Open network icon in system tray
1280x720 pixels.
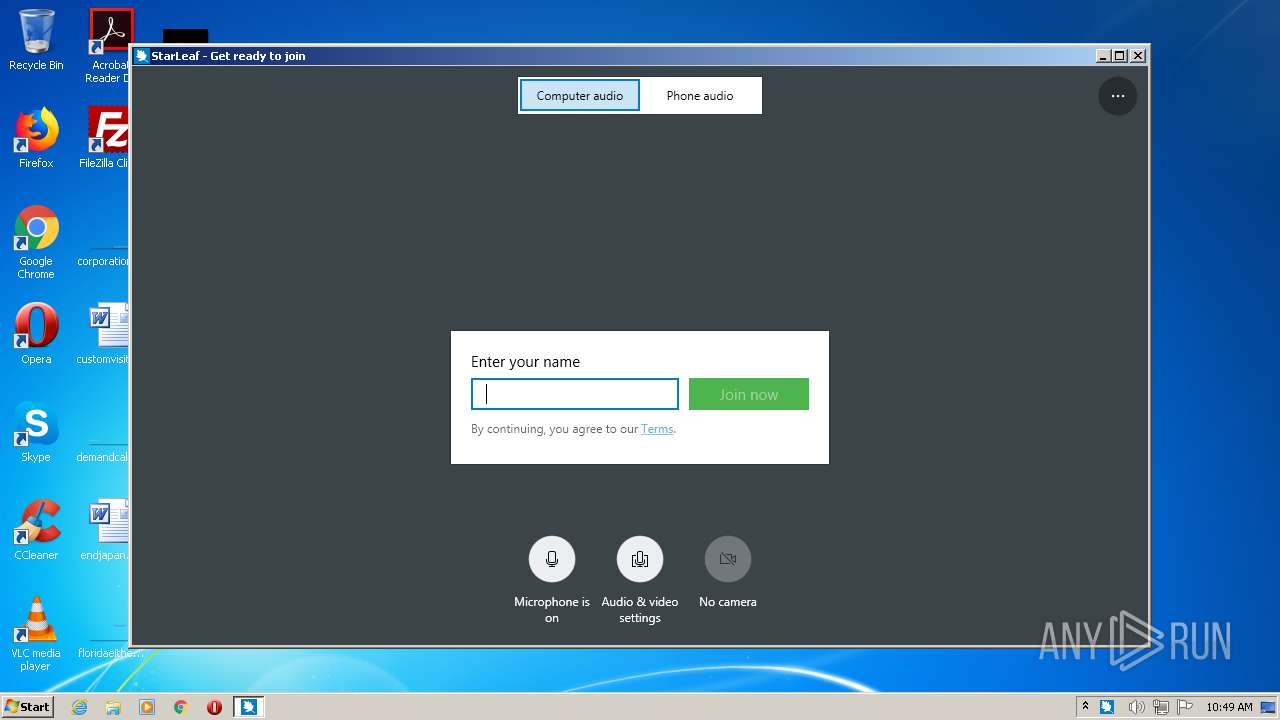point(1161,707)
